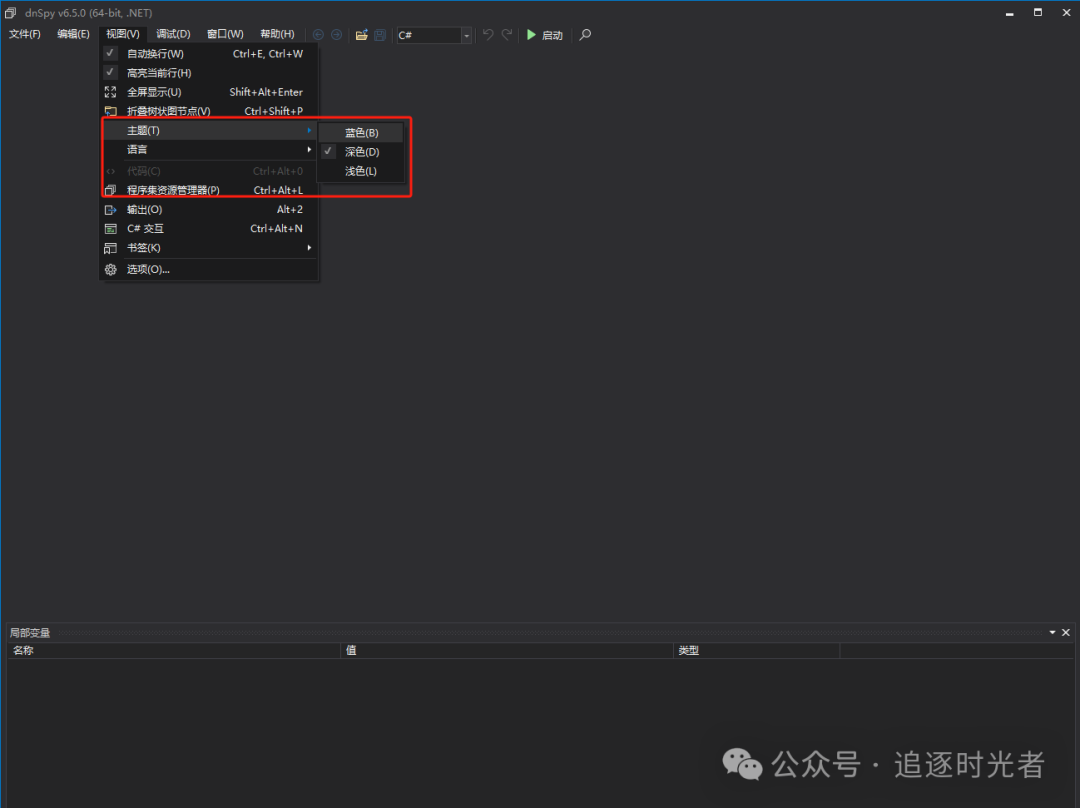
Task: Open the 调试(D) menu
Action: click(173, 34)
